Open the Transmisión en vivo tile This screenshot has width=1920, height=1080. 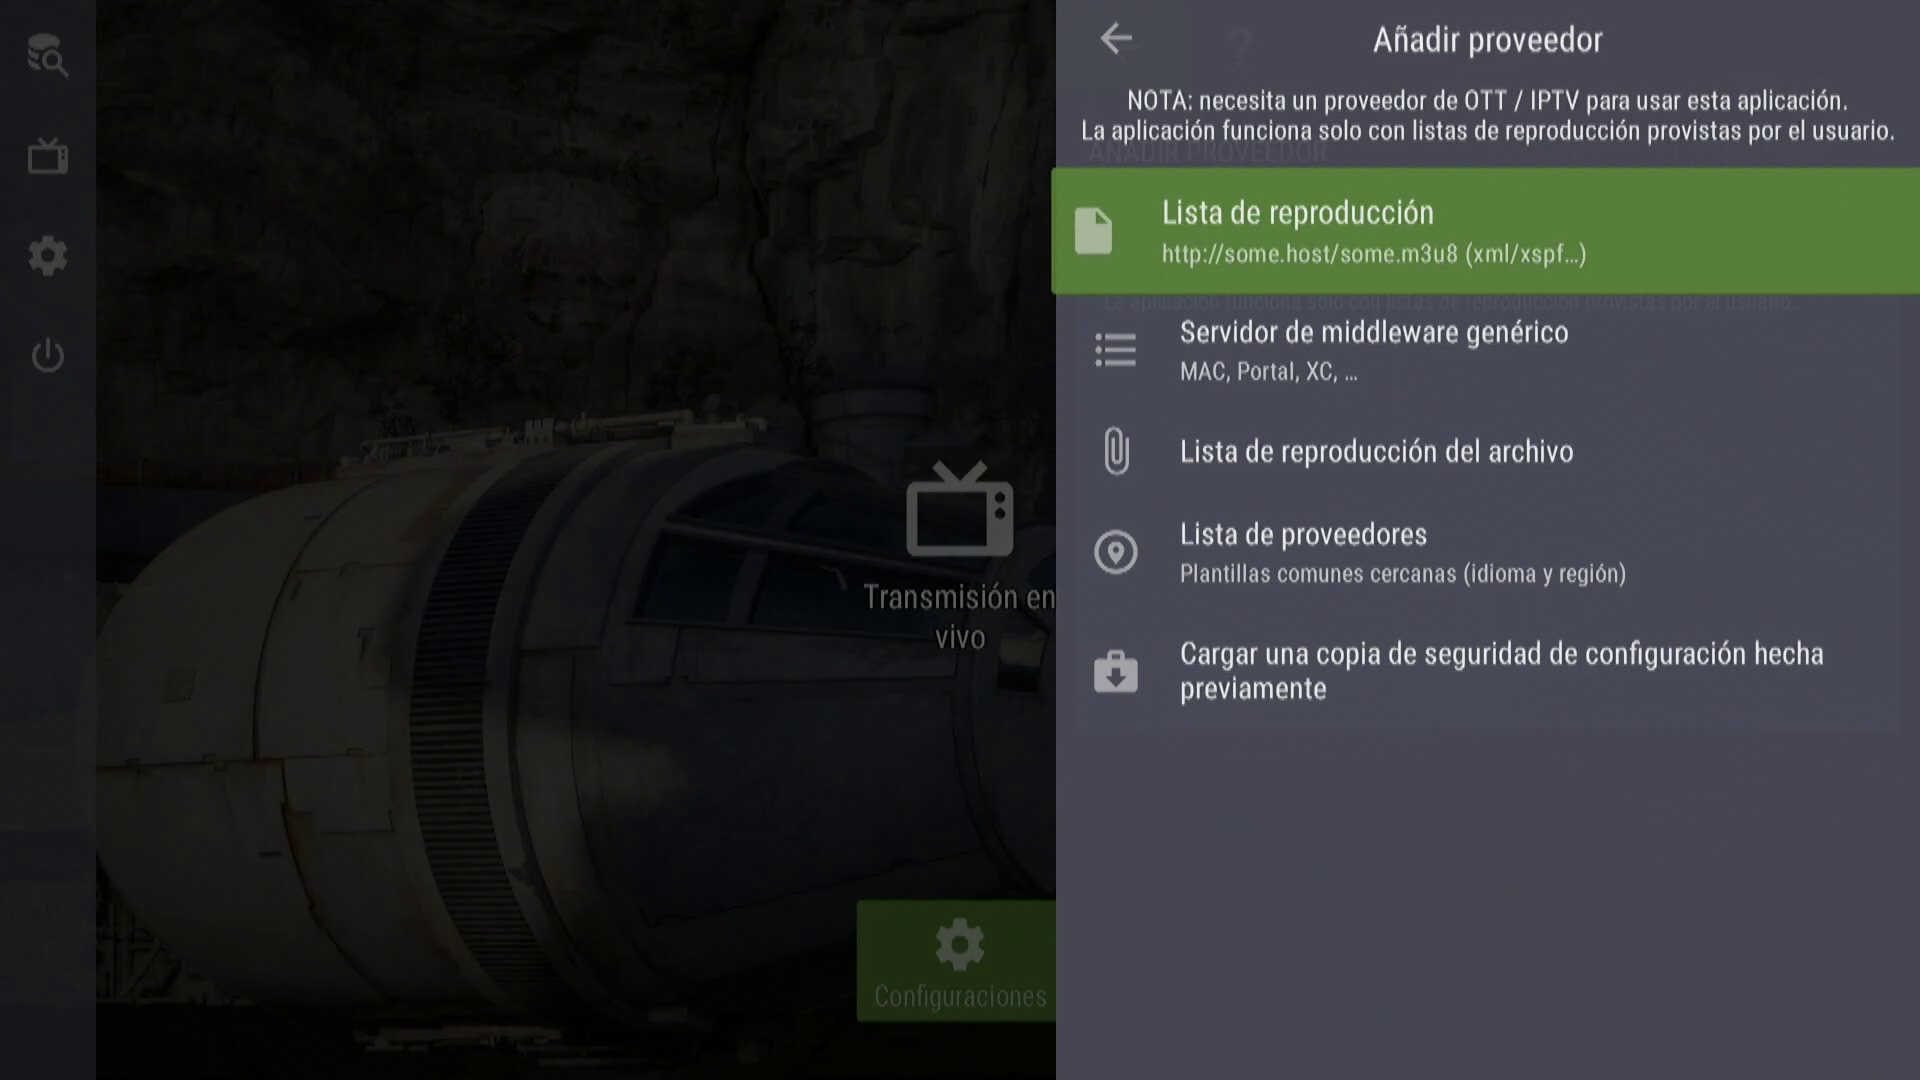[958, 617]
